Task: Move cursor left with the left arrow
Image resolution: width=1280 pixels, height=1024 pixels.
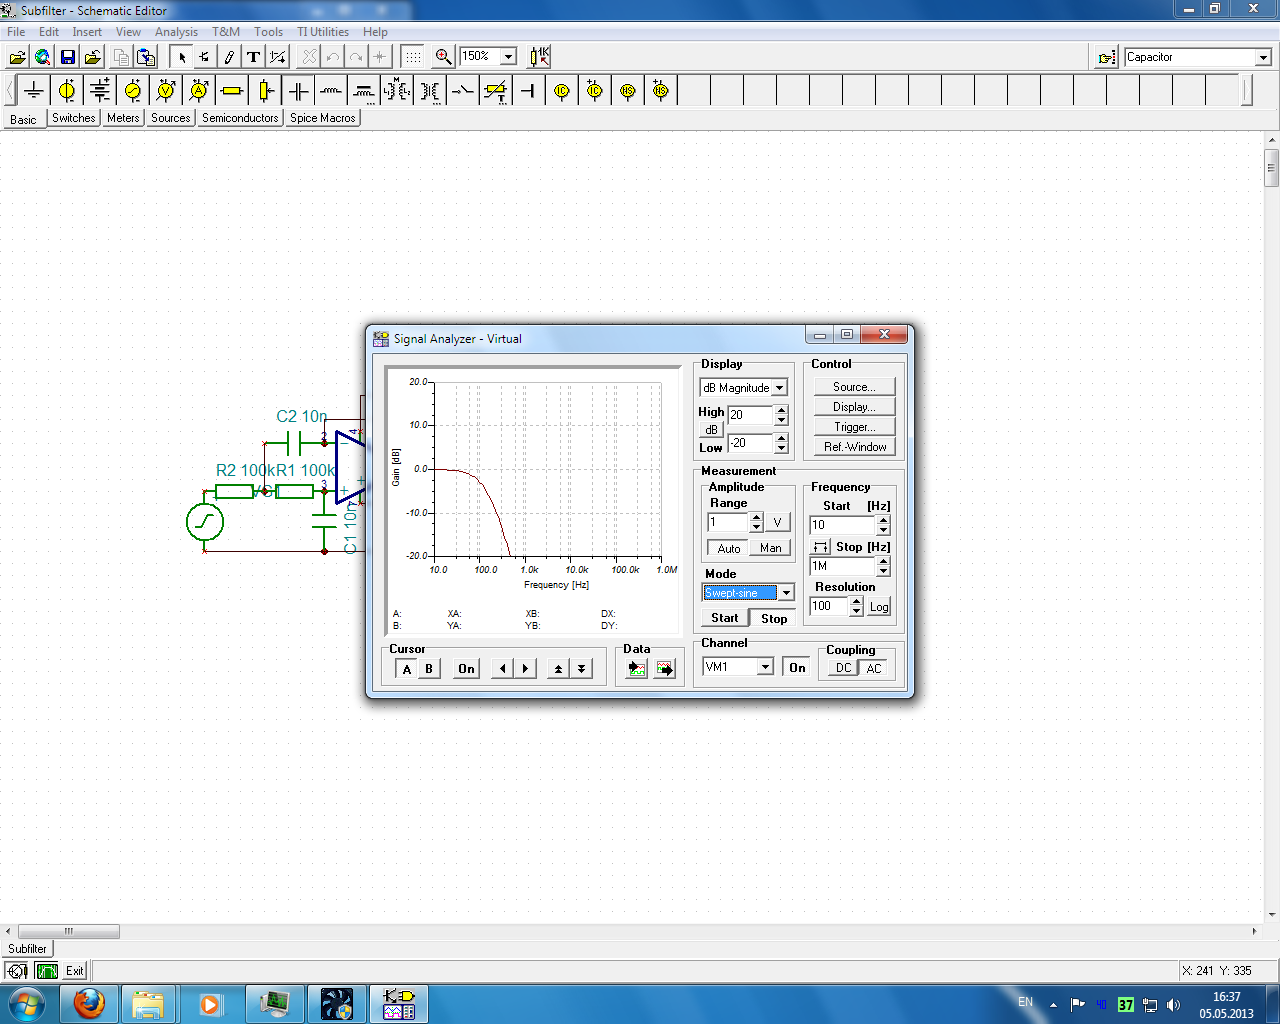Action: (503, 669)
